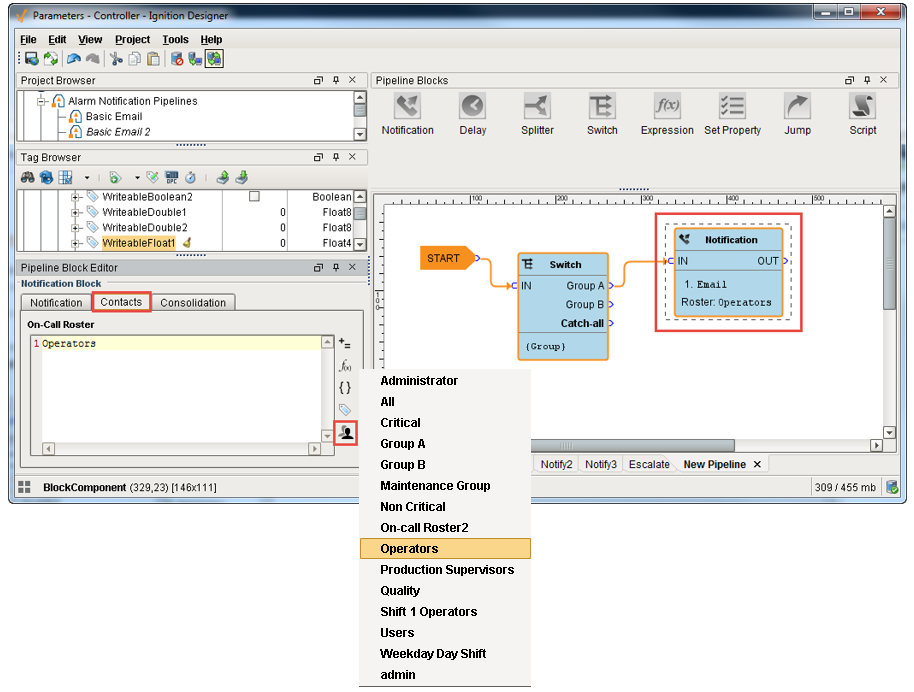The height and width of the screenshot is (692, 914).
Task: Click the scan class stopwatch icon
Action: (x=190, y=177)
